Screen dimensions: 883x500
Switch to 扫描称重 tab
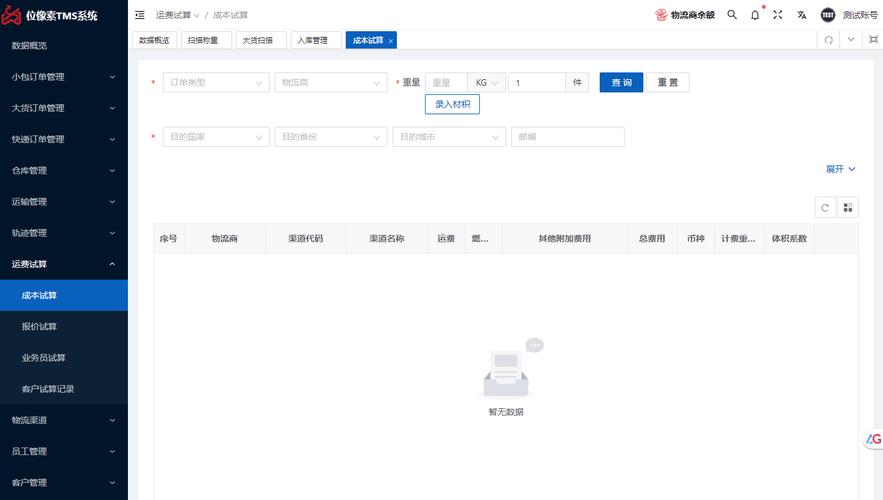click(206, 40)
